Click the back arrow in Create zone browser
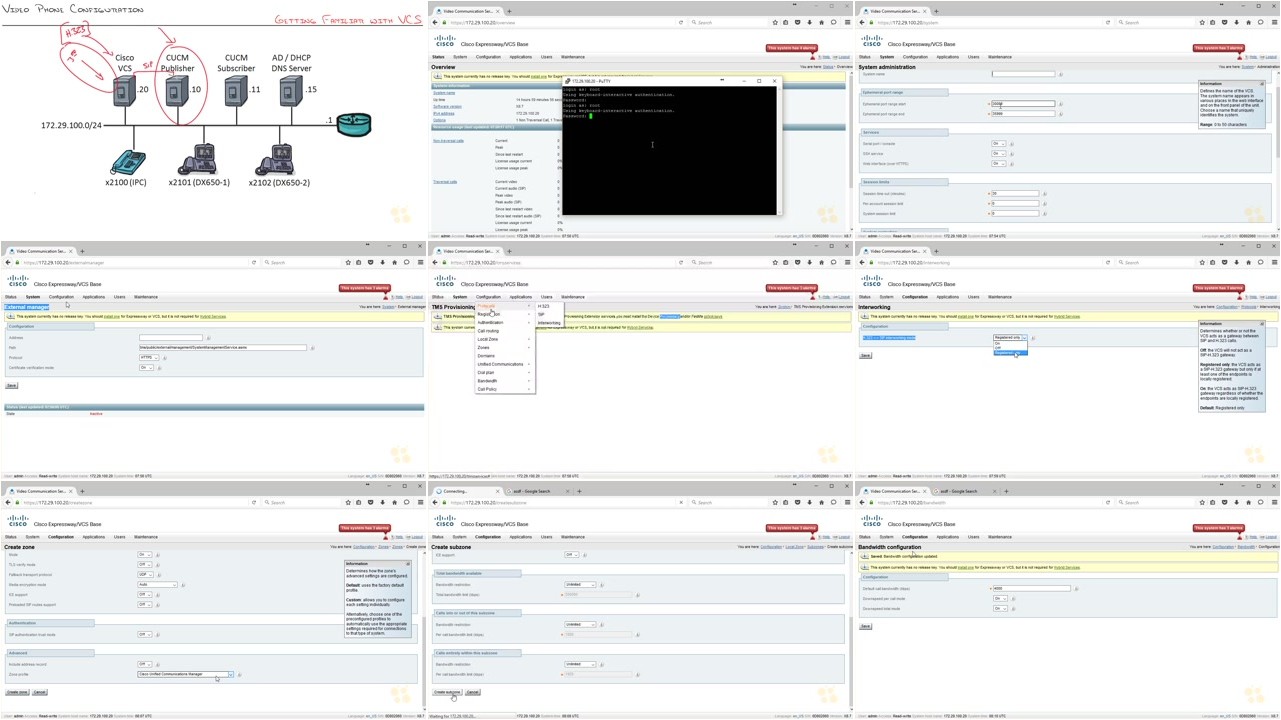The height and width of the screenshot is (720, 1281). [7, 502]
